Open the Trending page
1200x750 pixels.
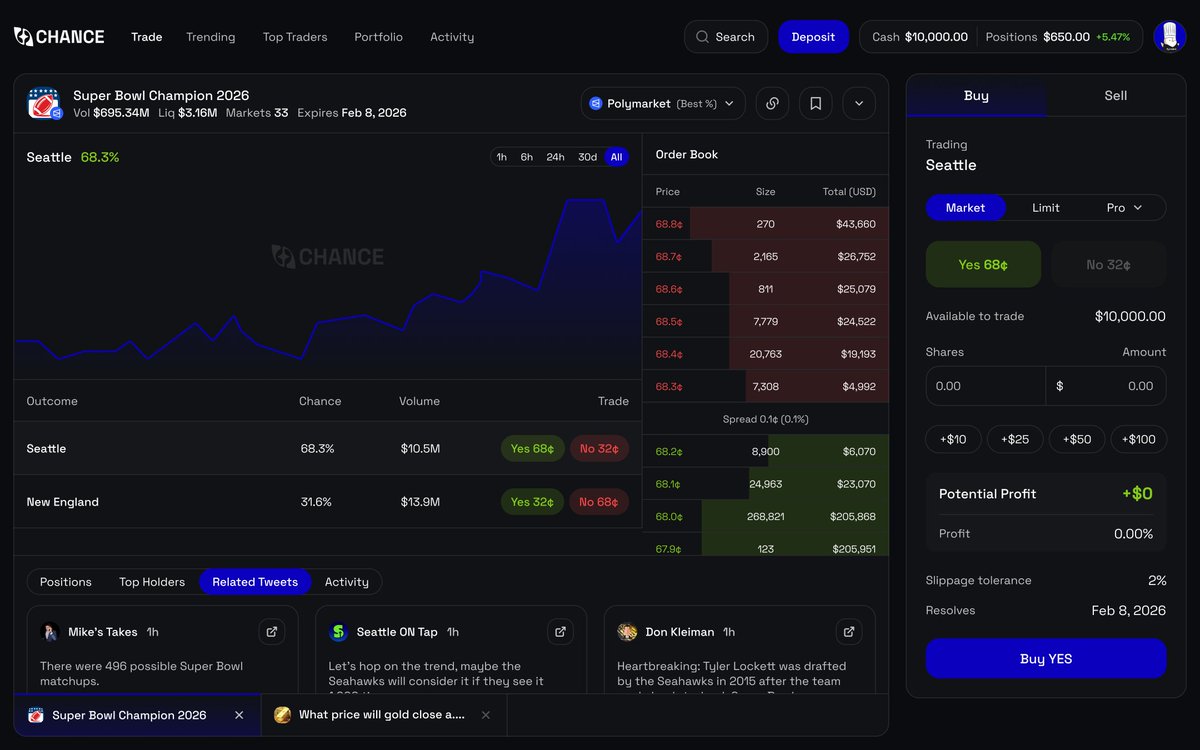click(210, 36)
